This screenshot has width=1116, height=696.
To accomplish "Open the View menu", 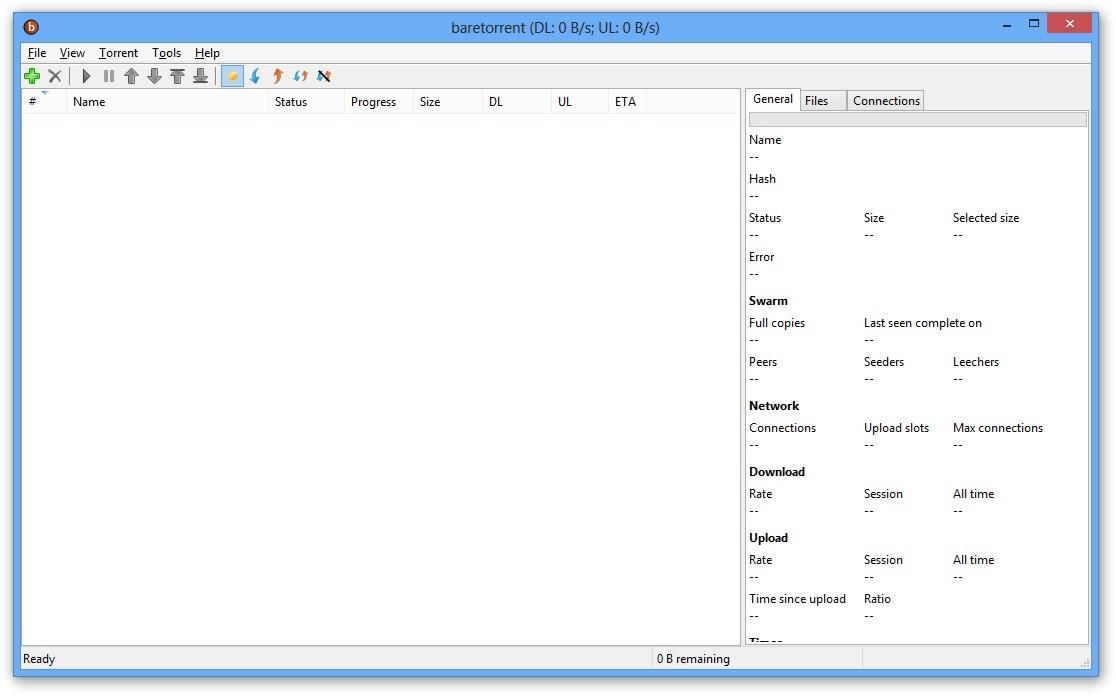I will click(72, 53).
